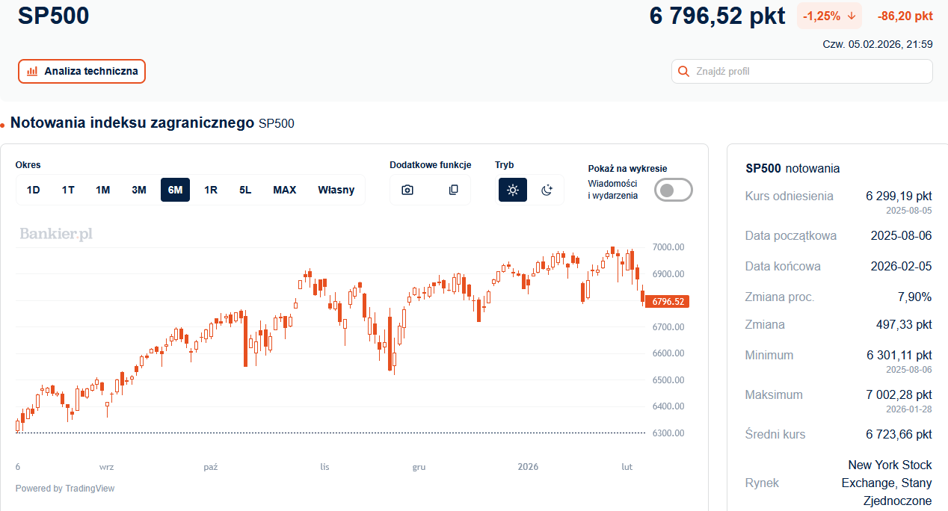Image resolution: width=948 pixels, height=511 pixels.
Task: Click the bar chart icon in Analiza techniczna
Action: tap(32, 71)
